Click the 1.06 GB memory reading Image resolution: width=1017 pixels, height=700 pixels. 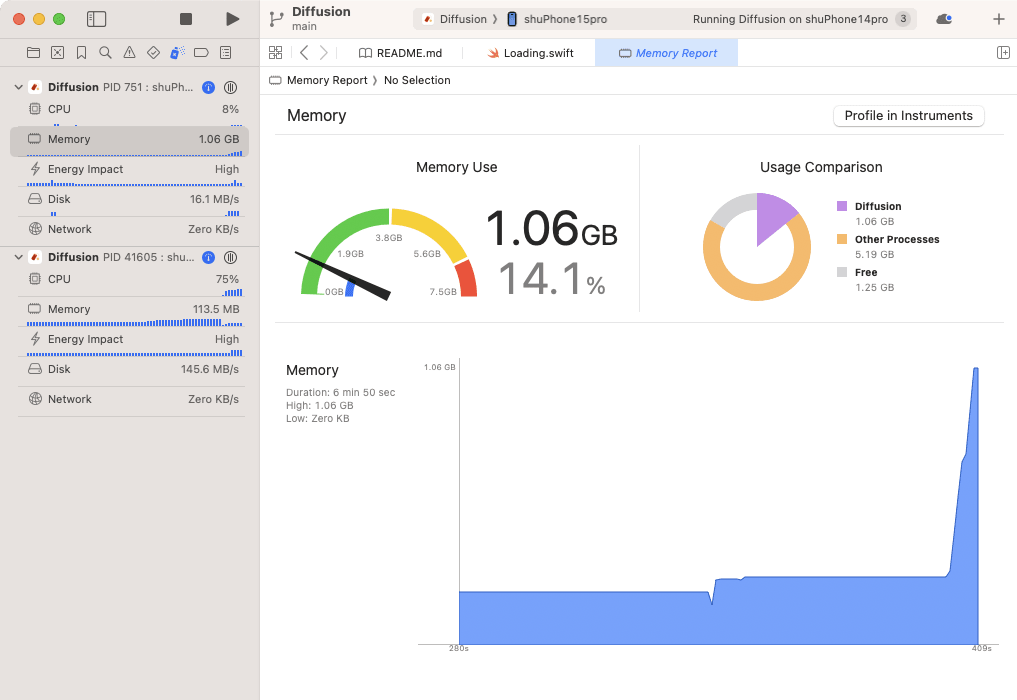tap(551, 229)
